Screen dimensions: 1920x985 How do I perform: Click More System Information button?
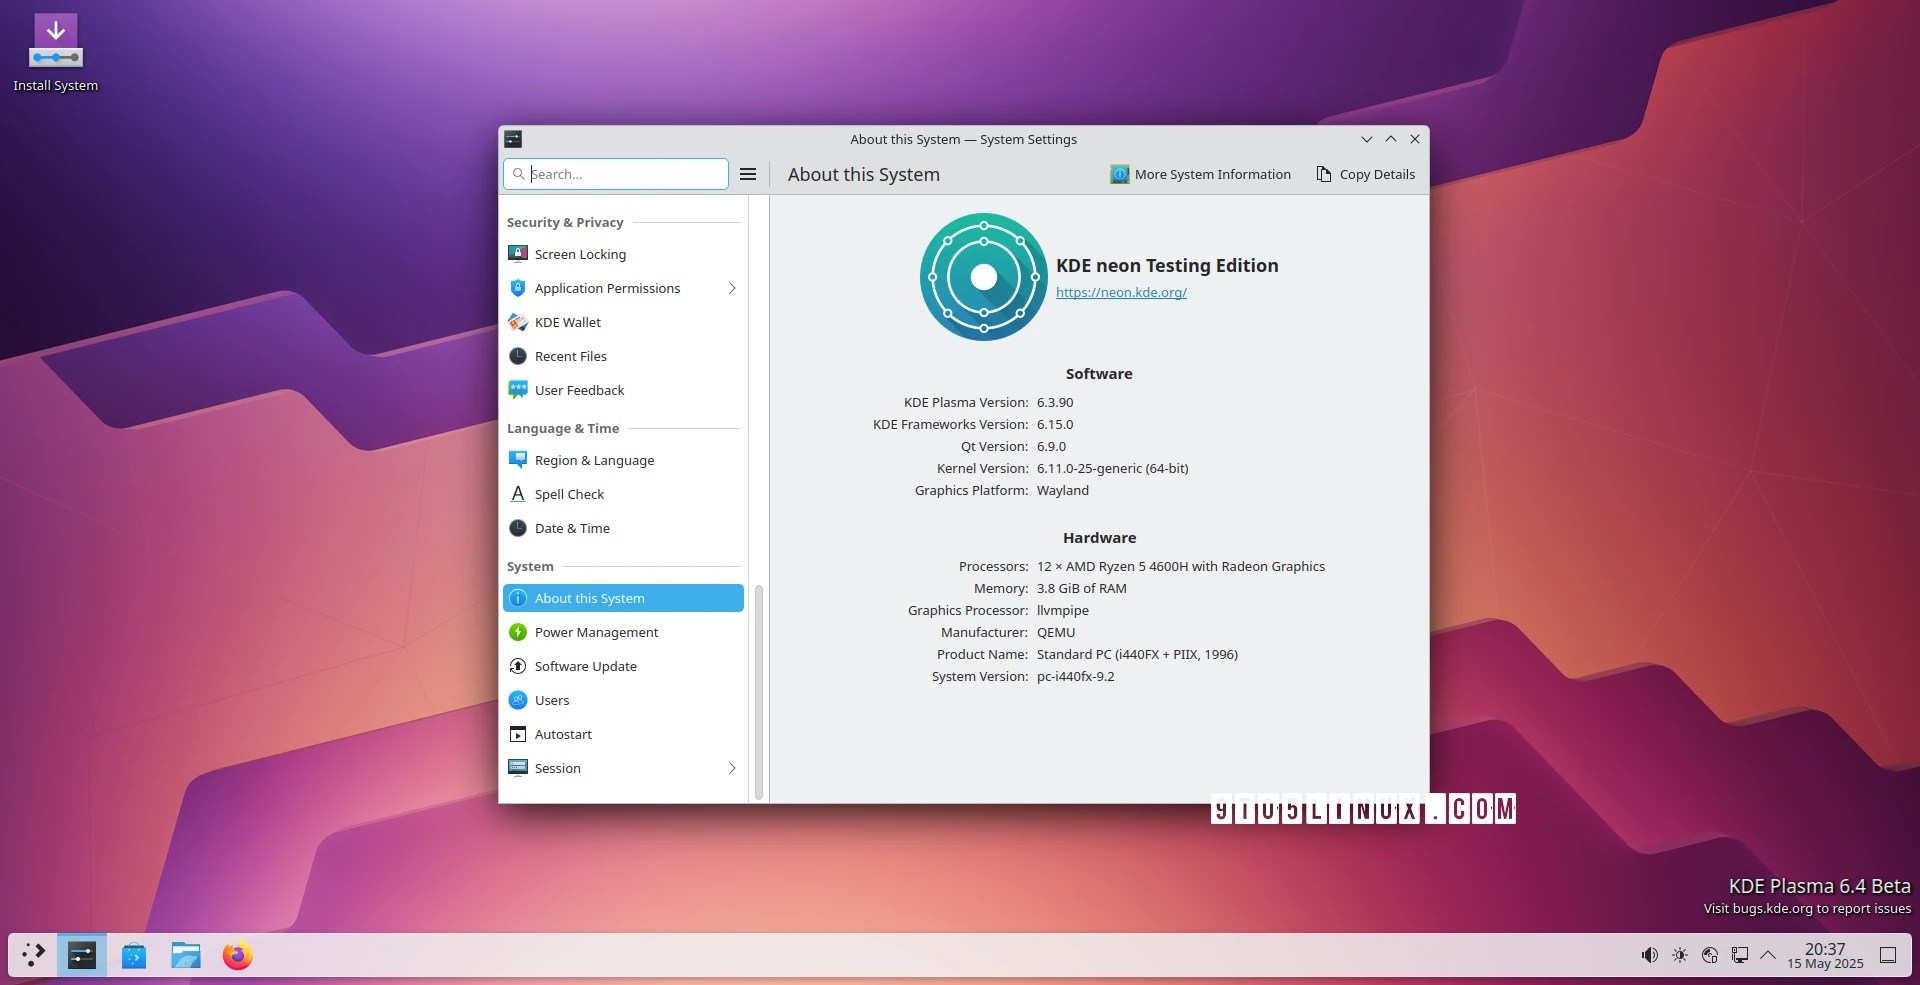(1201, 174)
